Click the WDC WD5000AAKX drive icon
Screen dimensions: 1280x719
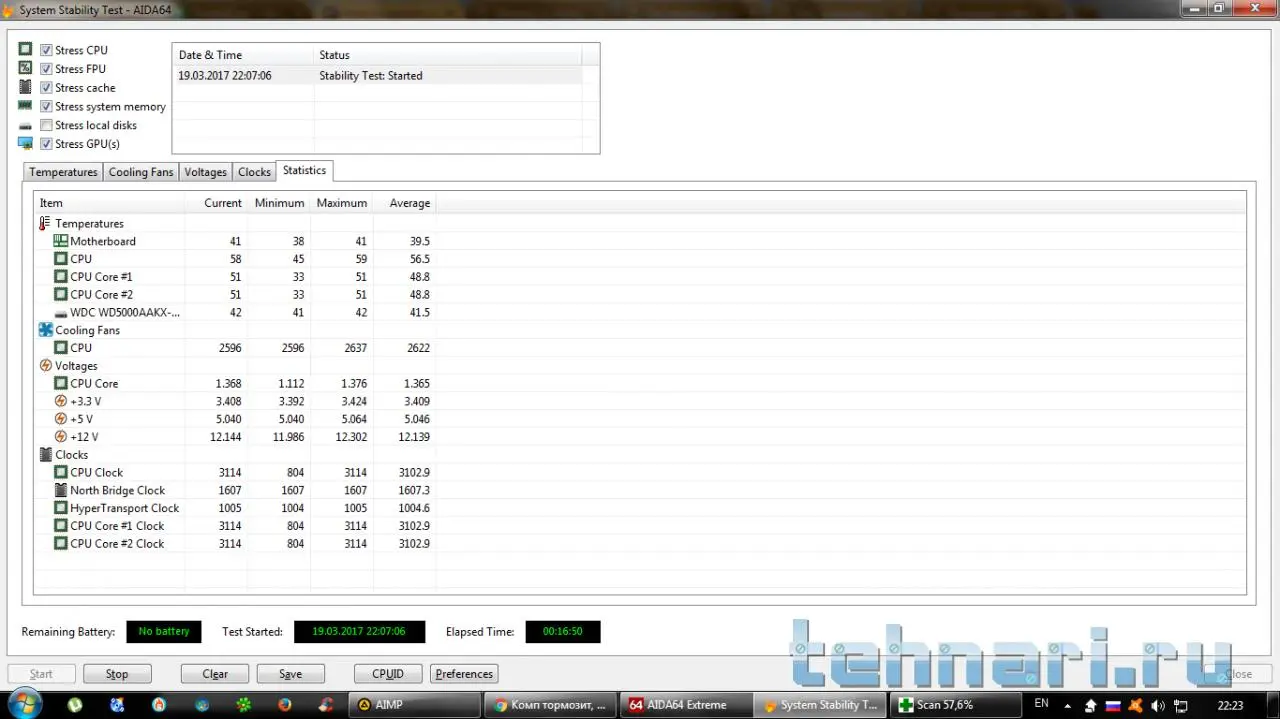click(61, 313)
